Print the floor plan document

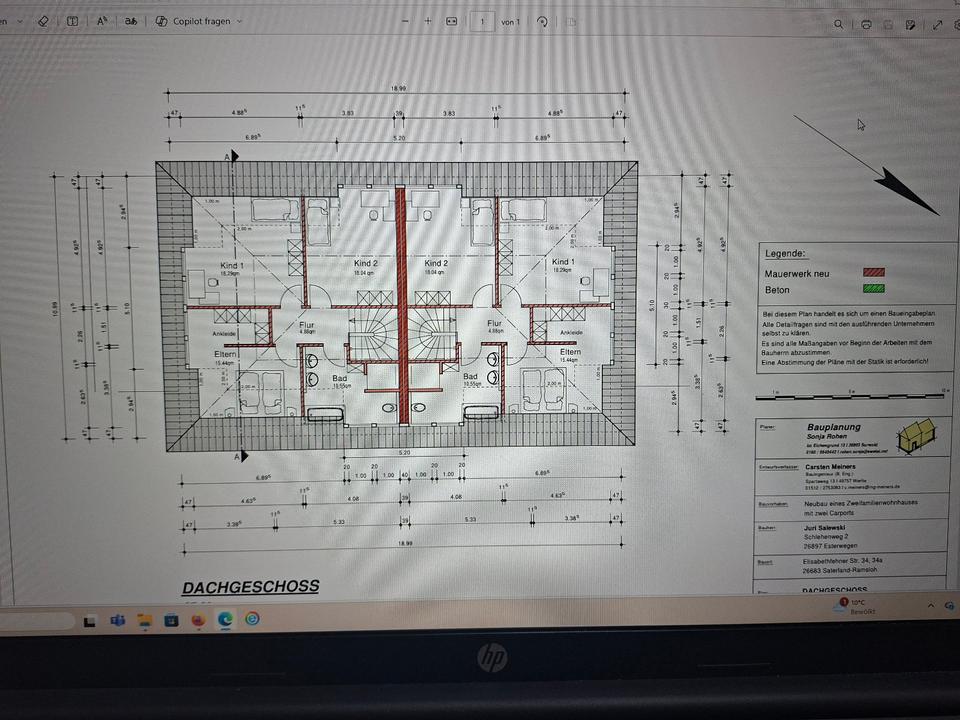click(x=866, y=23)
